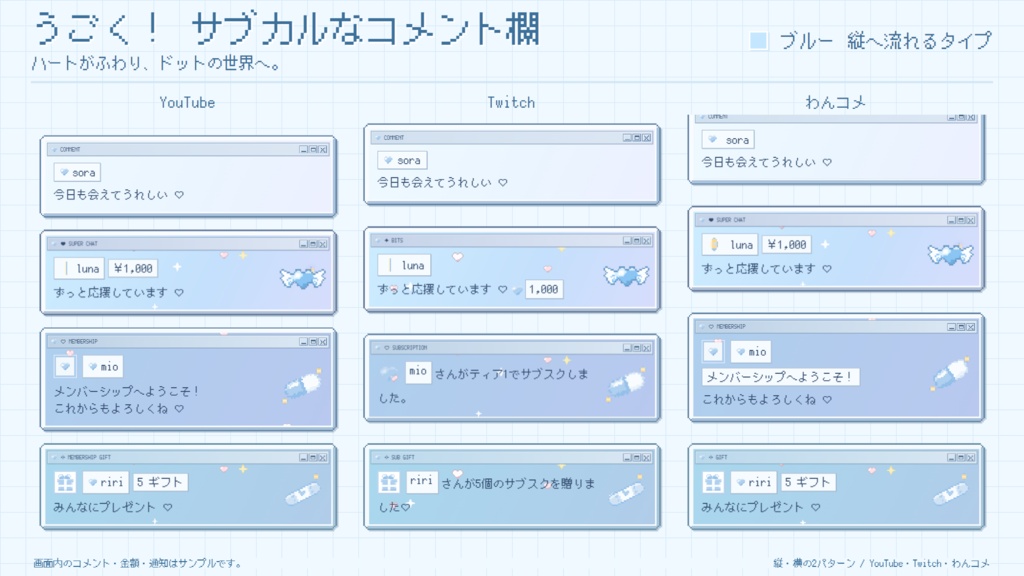Maximize the わんコメ GIFT window
Screen dimensions: 1024x576
(x=961, y=458)
